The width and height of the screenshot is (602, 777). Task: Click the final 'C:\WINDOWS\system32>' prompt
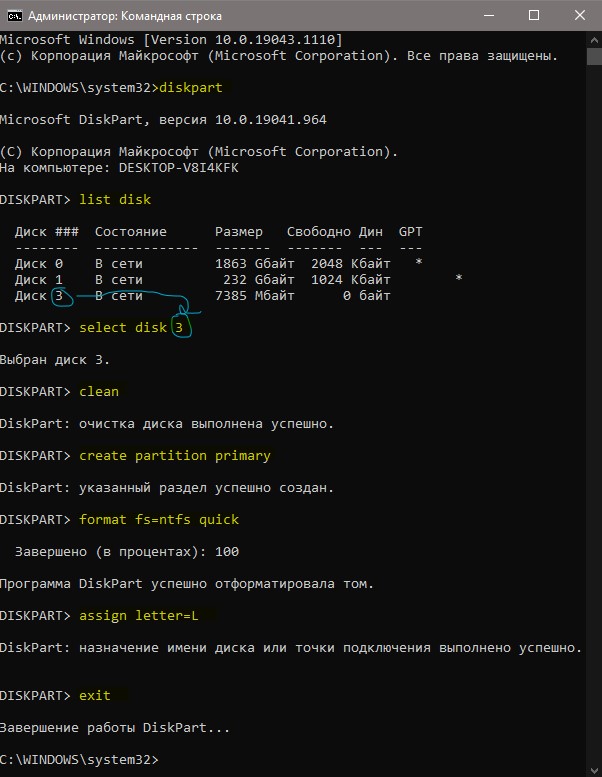click(x=79, y=760)
